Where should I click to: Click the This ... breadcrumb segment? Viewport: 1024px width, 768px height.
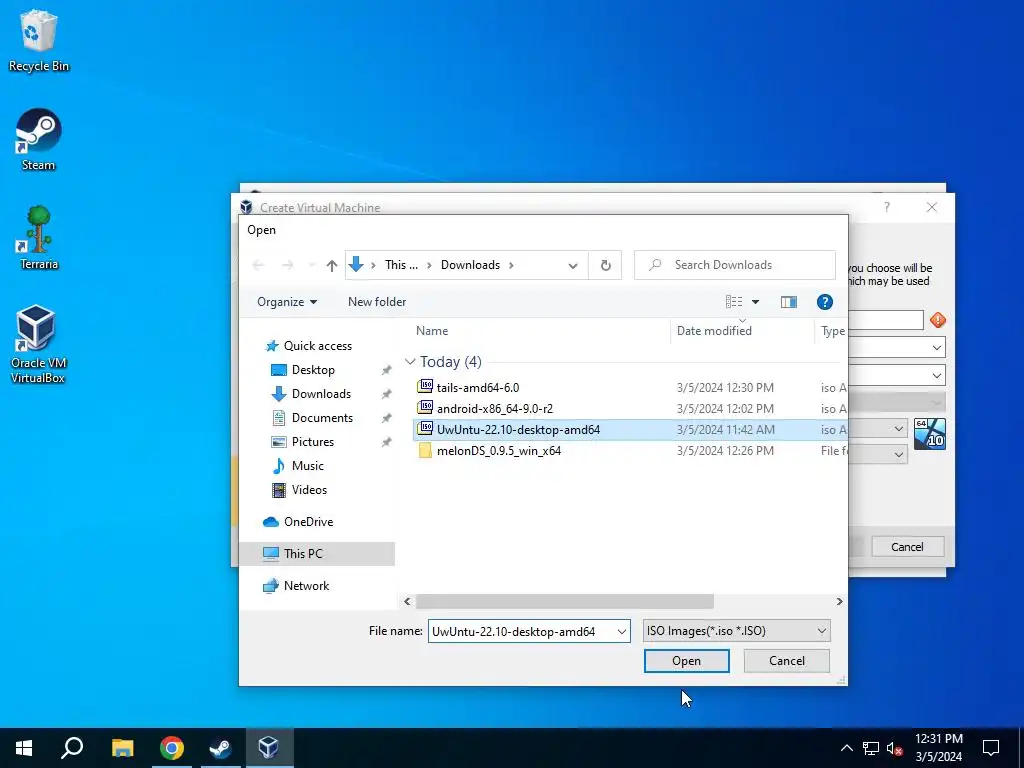click(x=401, y=264)
